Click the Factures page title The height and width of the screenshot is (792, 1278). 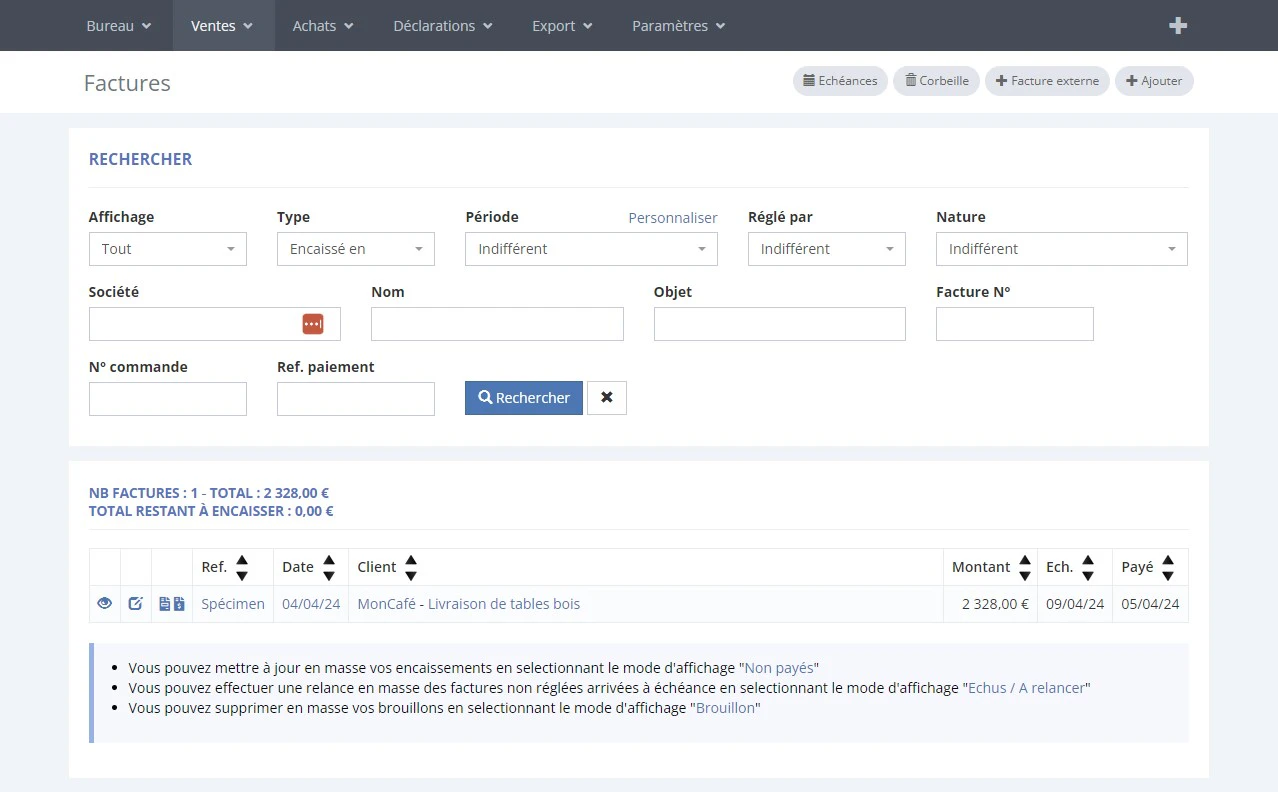click(127, 83)
